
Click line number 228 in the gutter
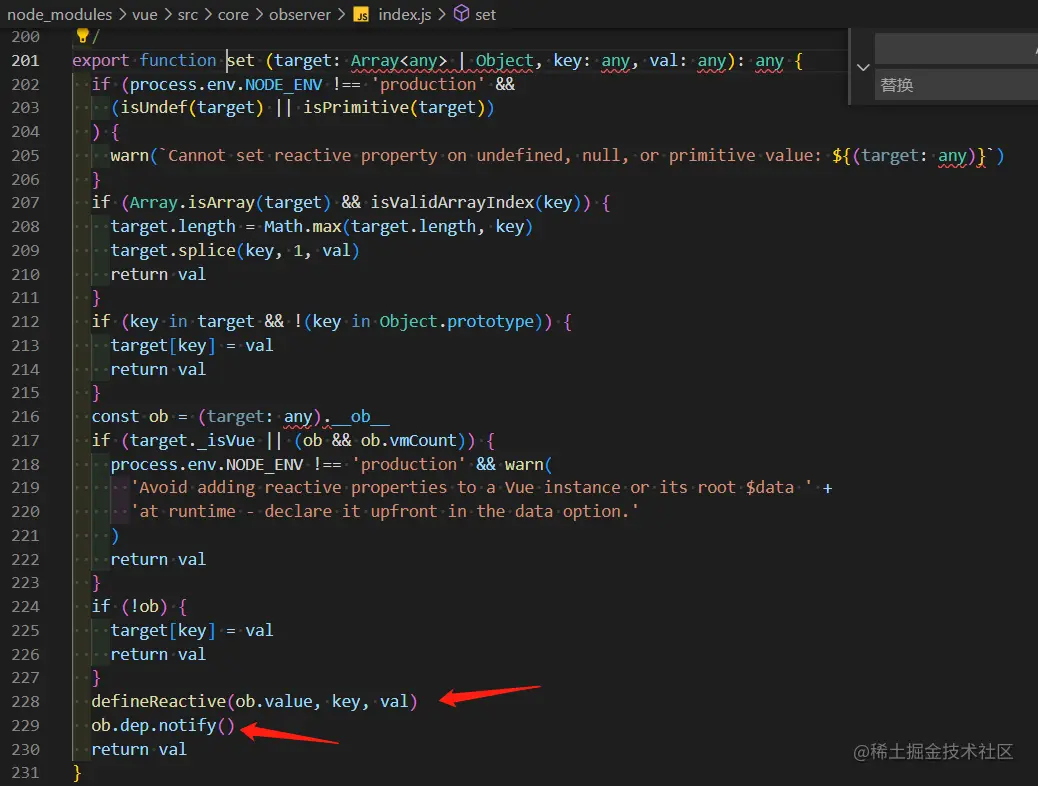coord(25,701)
